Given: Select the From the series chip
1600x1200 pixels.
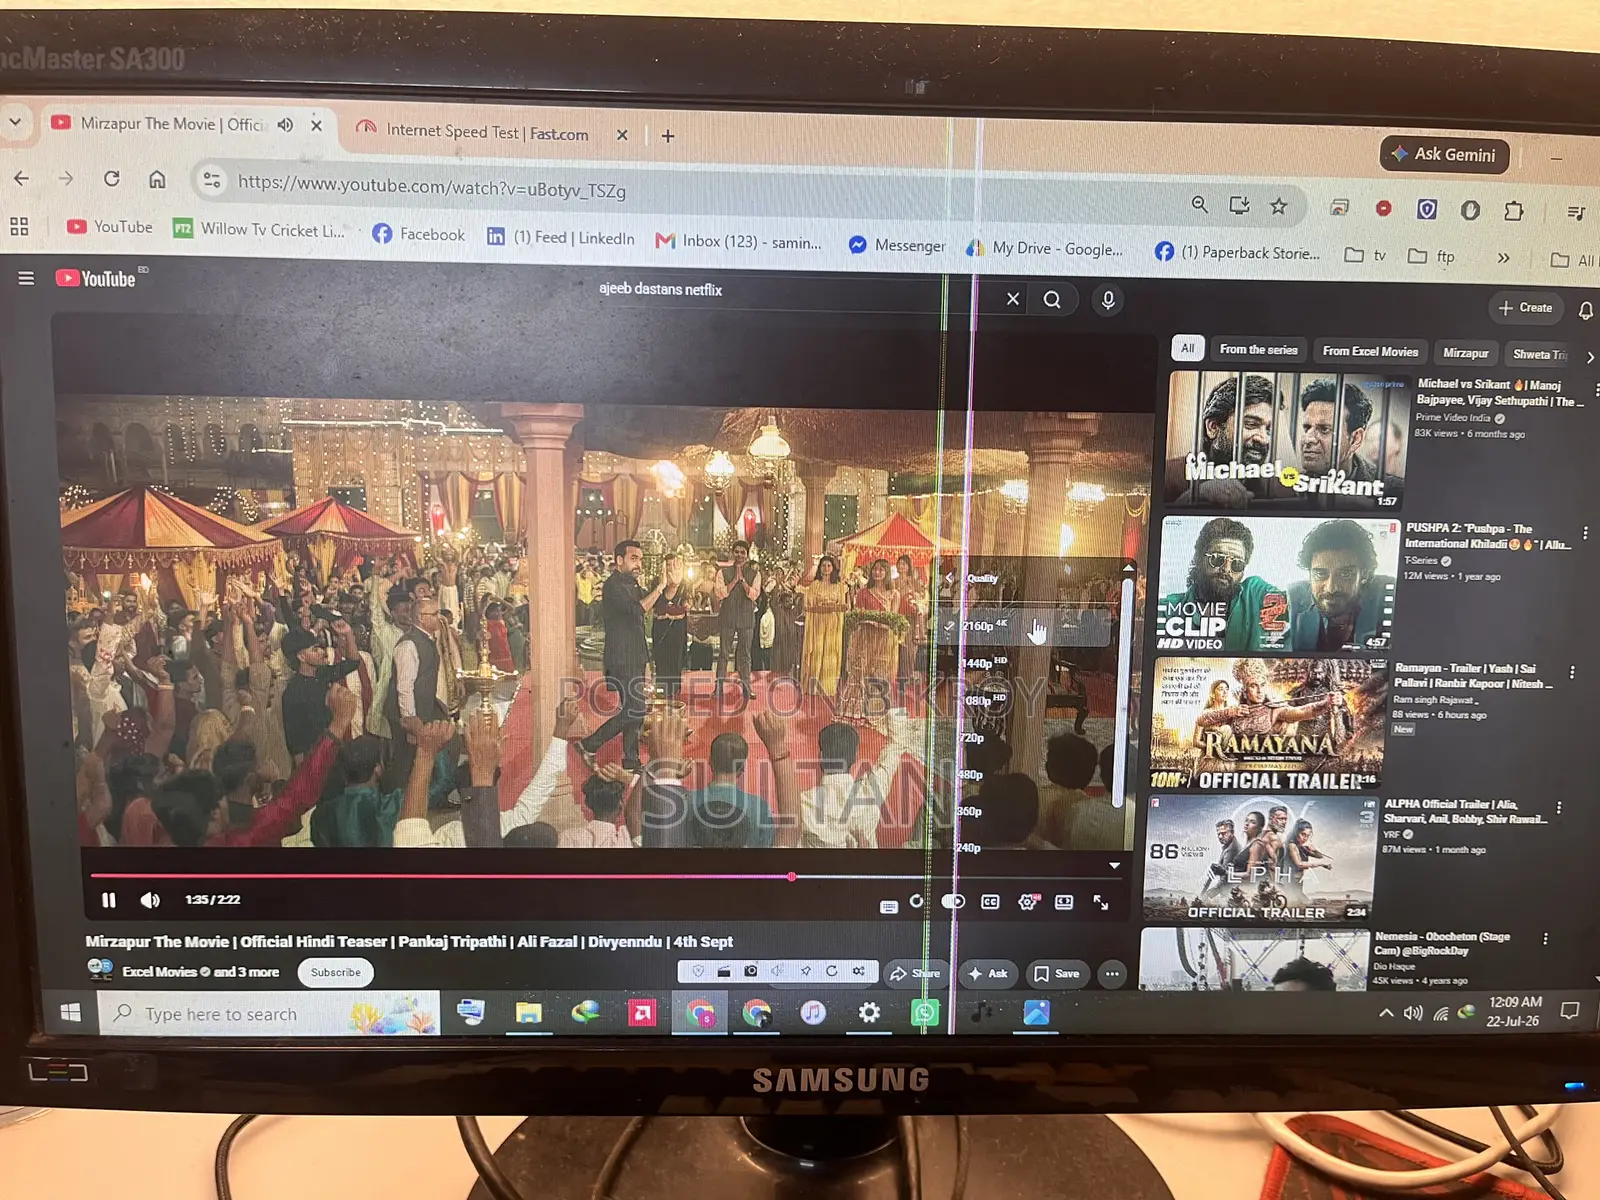Looking at the screenshot, I should [1258, 350].
